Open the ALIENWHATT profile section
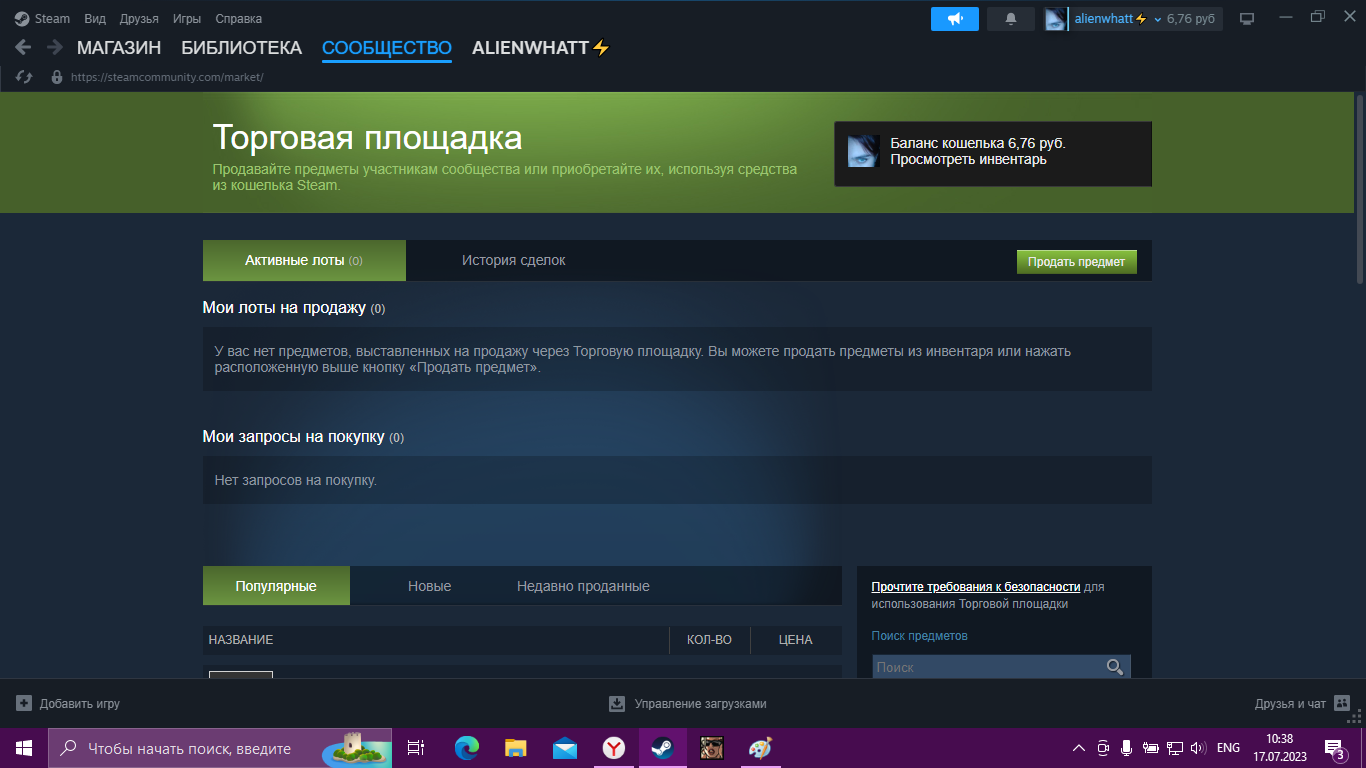 (x=541, y=48)
